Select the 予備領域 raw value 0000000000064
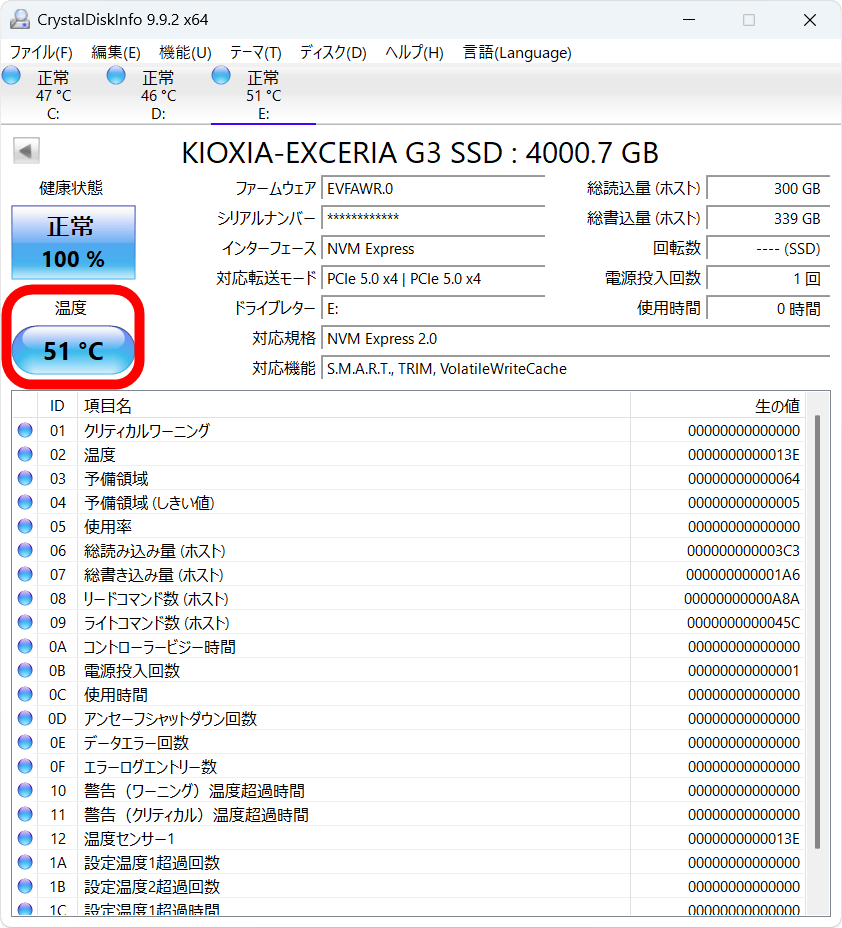Image resolution: width=842 pixels, height=928 pixels. point(743,479)
